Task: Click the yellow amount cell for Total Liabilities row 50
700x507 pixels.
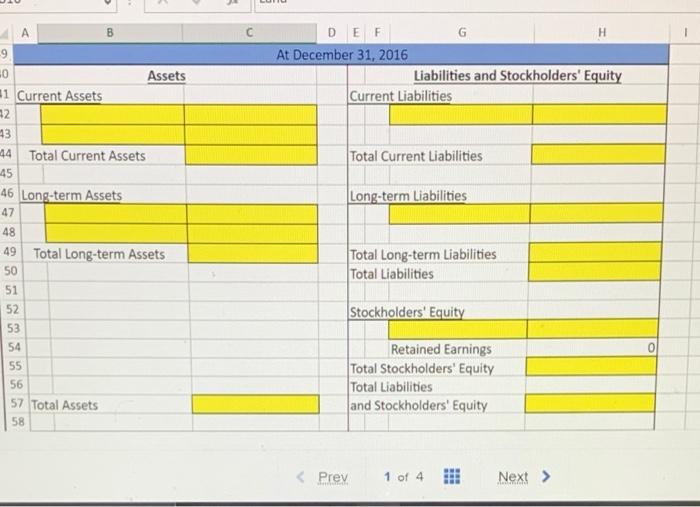Action: [595, 271]
